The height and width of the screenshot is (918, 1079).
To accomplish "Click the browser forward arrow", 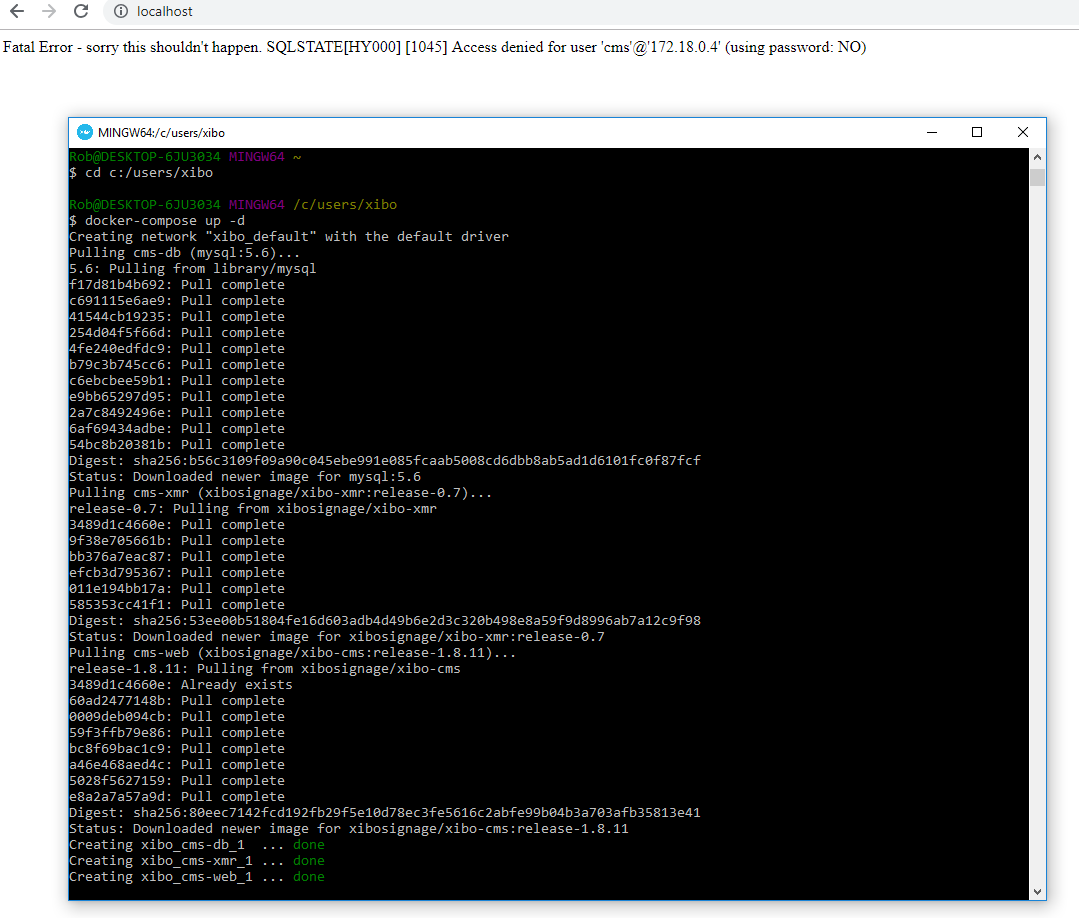I will 49,11.
